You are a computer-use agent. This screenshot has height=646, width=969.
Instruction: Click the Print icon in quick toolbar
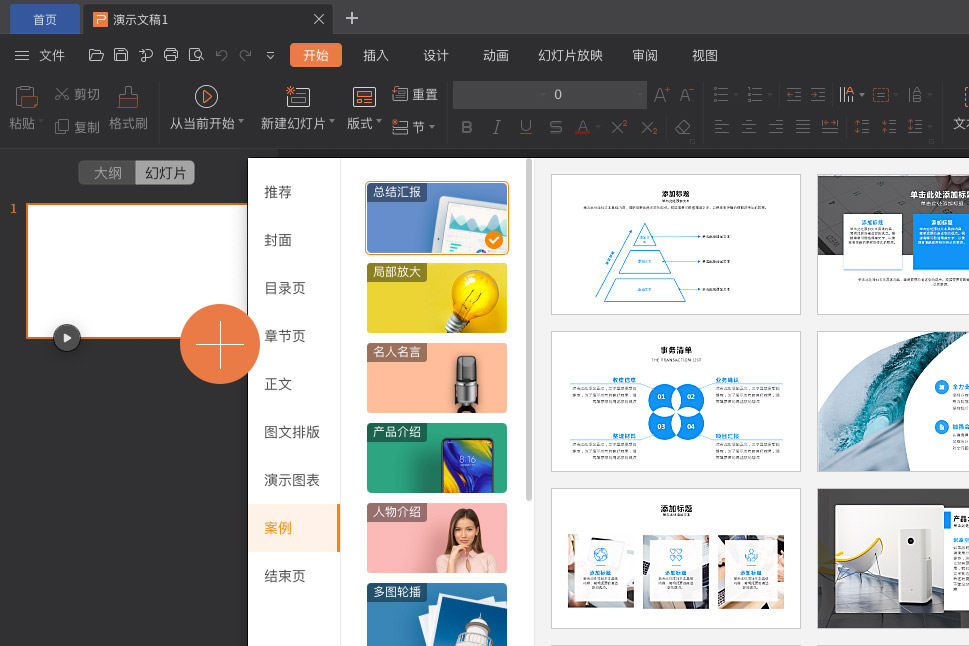pos(171,55)
